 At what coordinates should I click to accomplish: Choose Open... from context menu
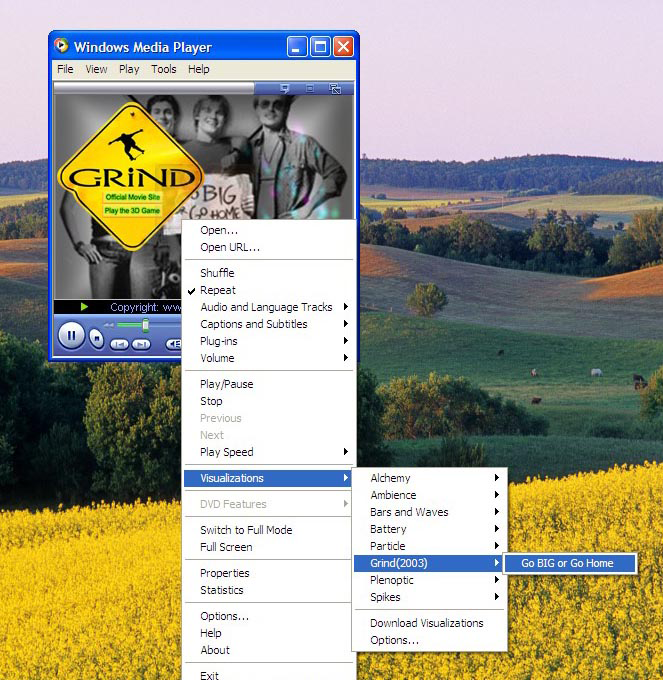click(x=268, y=230)
